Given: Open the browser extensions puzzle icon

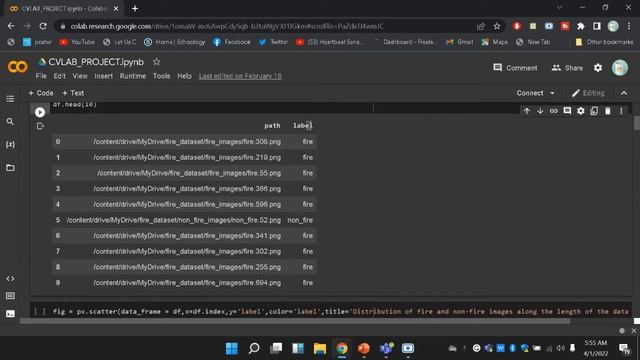Looking at the screenshot, I should tap(580, 26).
